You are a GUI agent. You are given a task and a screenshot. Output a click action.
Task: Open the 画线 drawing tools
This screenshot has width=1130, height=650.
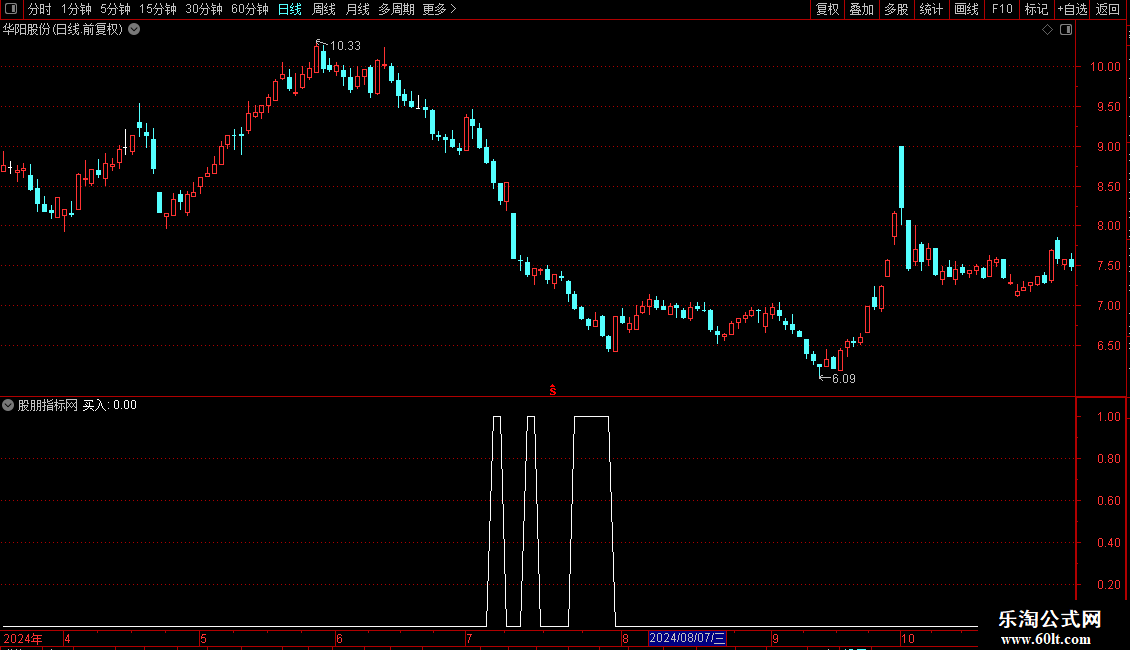(x=966, y=9)
